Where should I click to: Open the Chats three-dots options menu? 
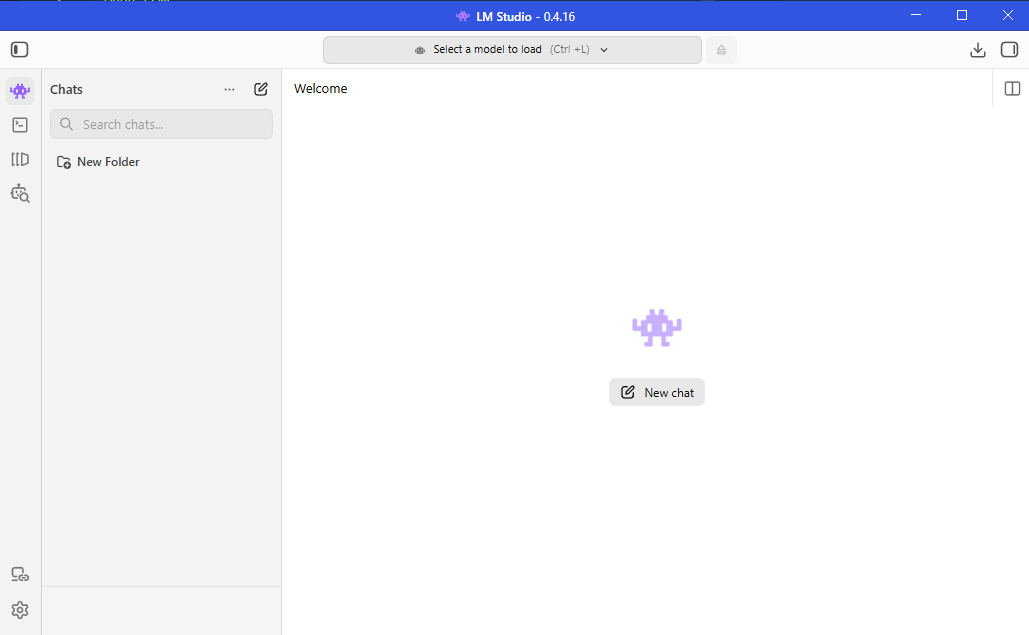[x=229, y=89]
